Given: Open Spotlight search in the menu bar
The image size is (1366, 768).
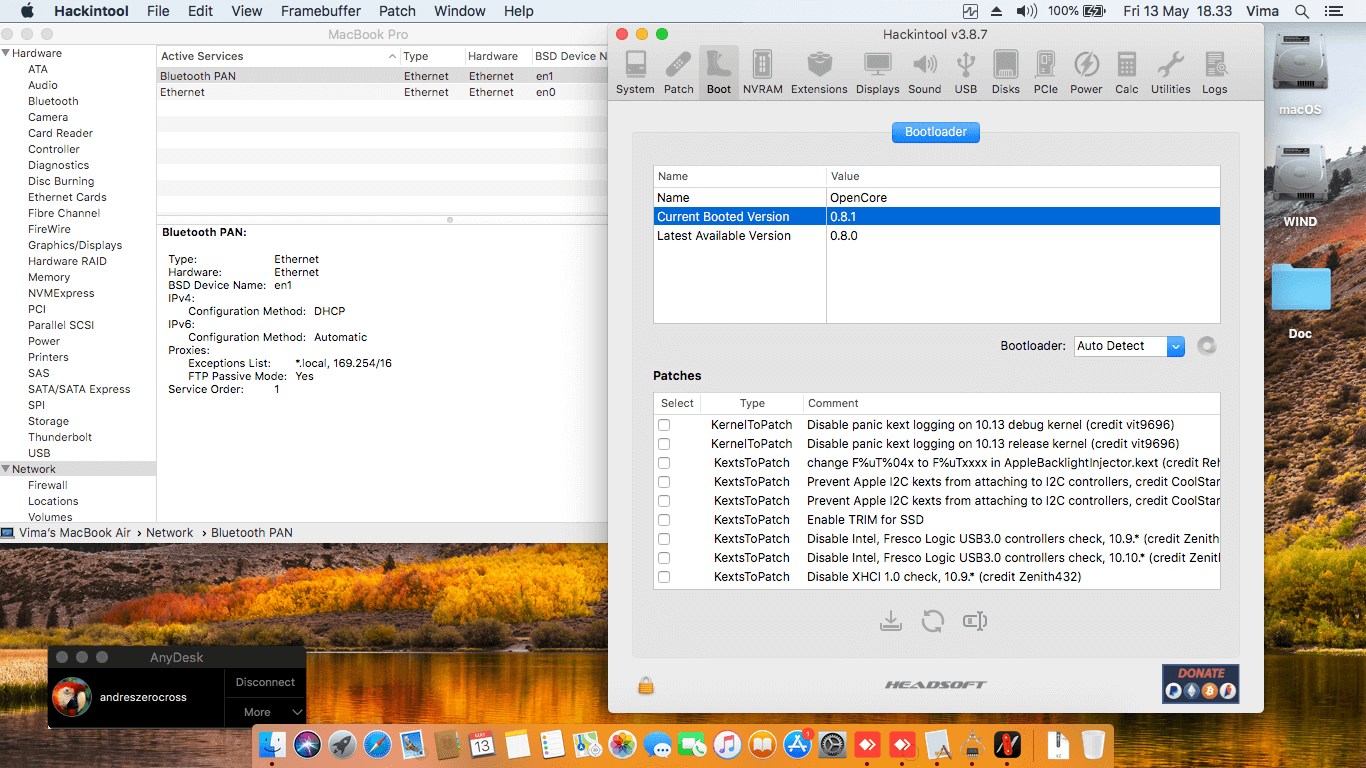Looking at the screenshot, I should [x=1302, y=11].
